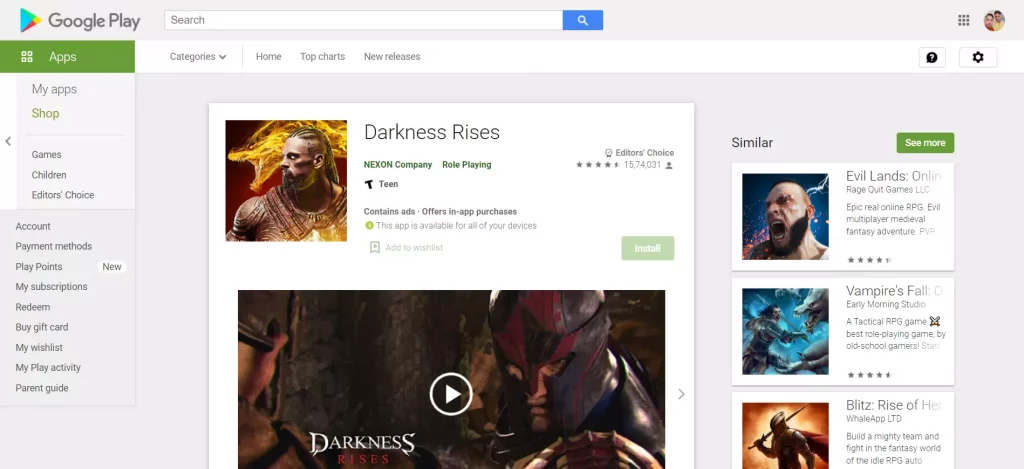Open Parent guide
1024x469 pixels.
click(x=42, y=388)
